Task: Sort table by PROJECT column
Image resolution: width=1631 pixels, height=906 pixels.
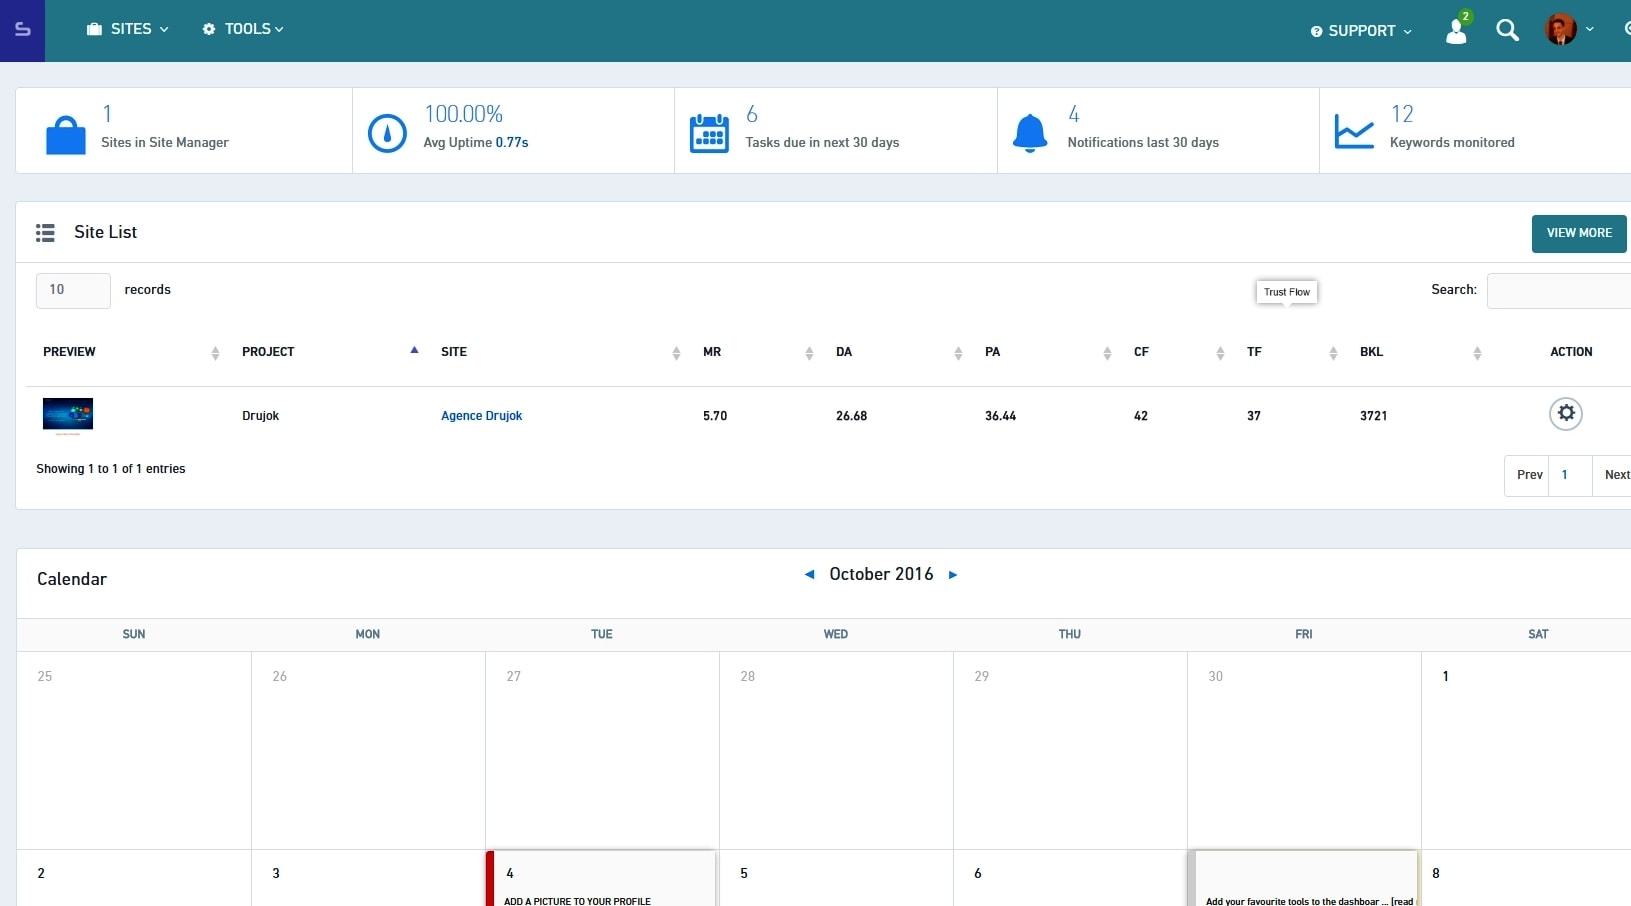Action: click(330, 352)
